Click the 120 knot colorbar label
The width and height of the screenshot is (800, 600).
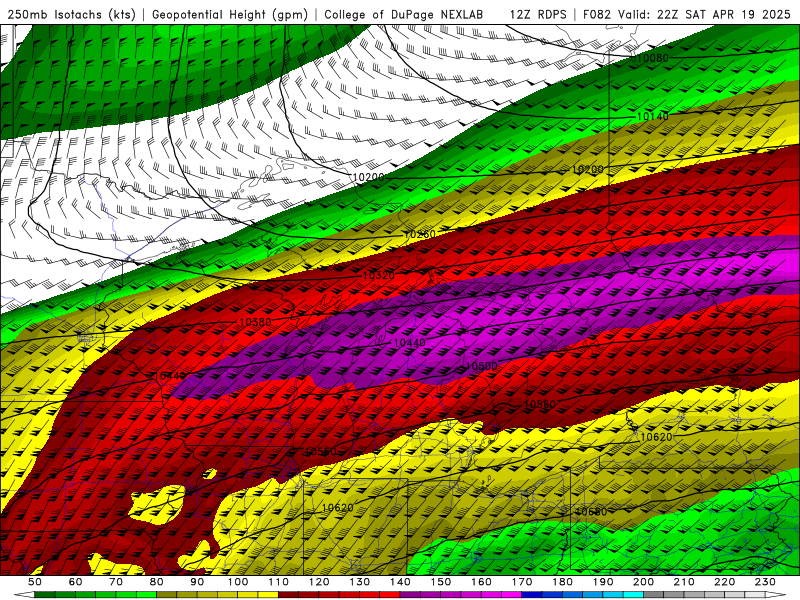(x=319, y=582)
